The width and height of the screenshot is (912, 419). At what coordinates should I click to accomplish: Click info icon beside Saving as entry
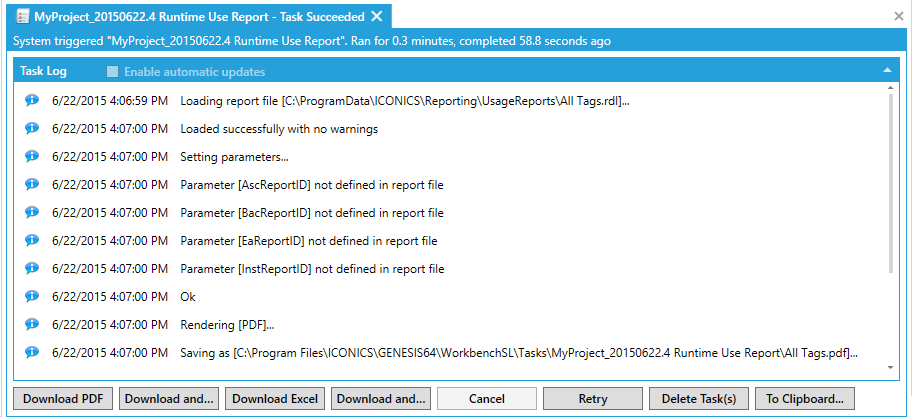pos(31,352)
